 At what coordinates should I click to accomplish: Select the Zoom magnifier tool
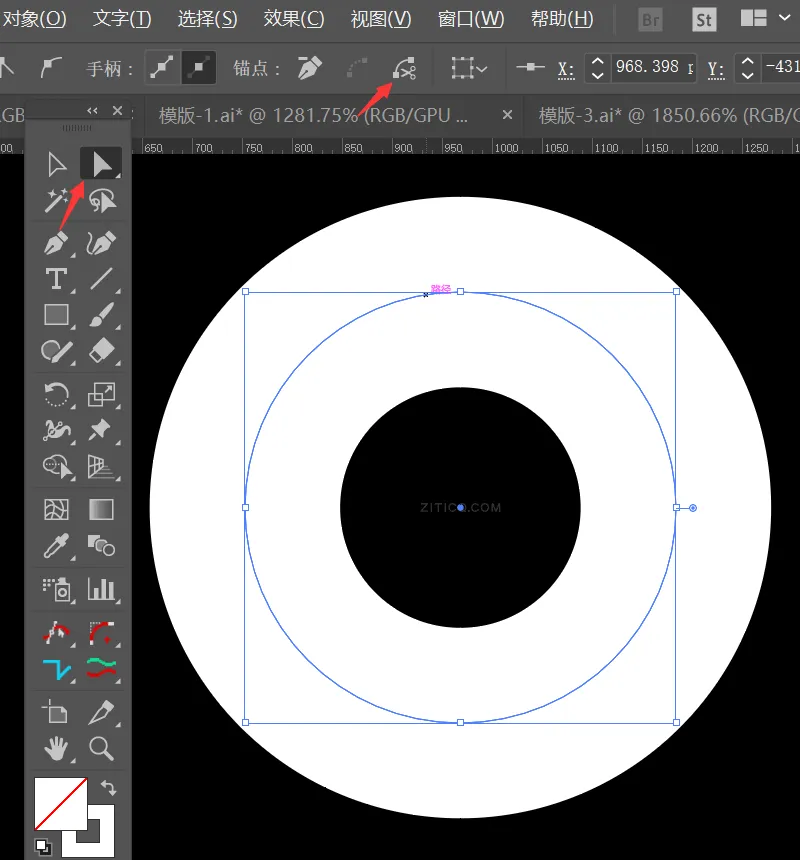pos(101,747)
